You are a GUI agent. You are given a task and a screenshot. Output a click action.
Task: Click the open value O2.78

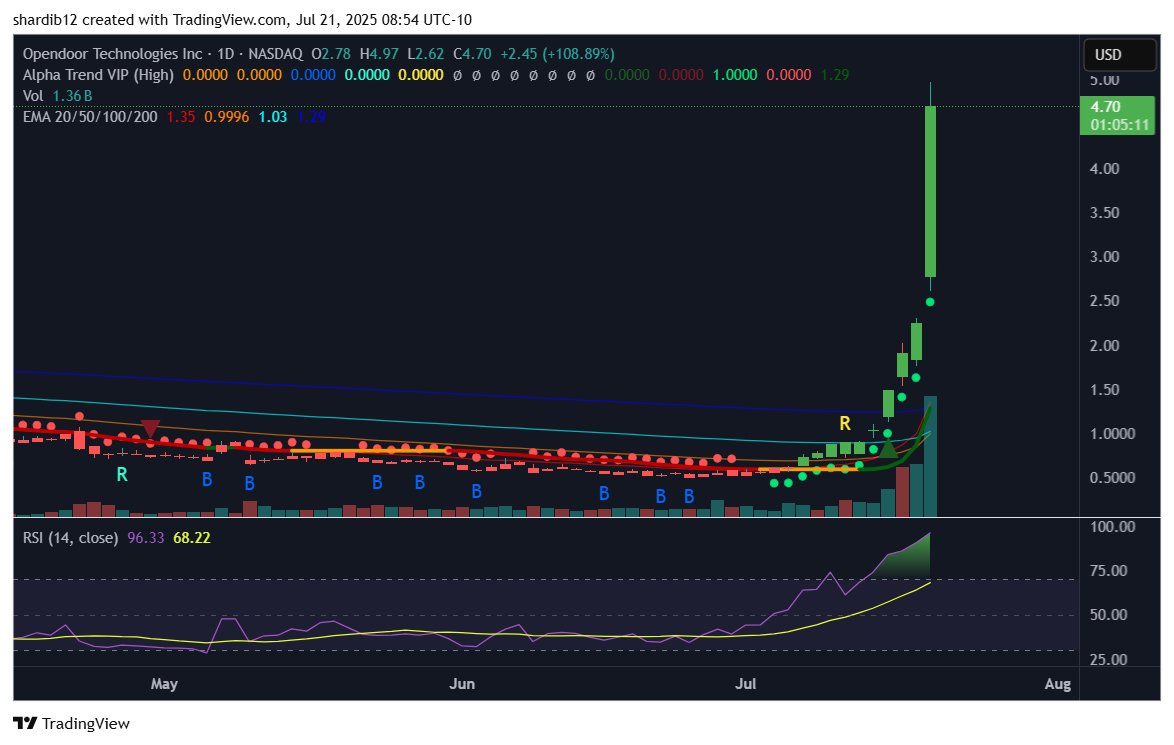(331, 54)
